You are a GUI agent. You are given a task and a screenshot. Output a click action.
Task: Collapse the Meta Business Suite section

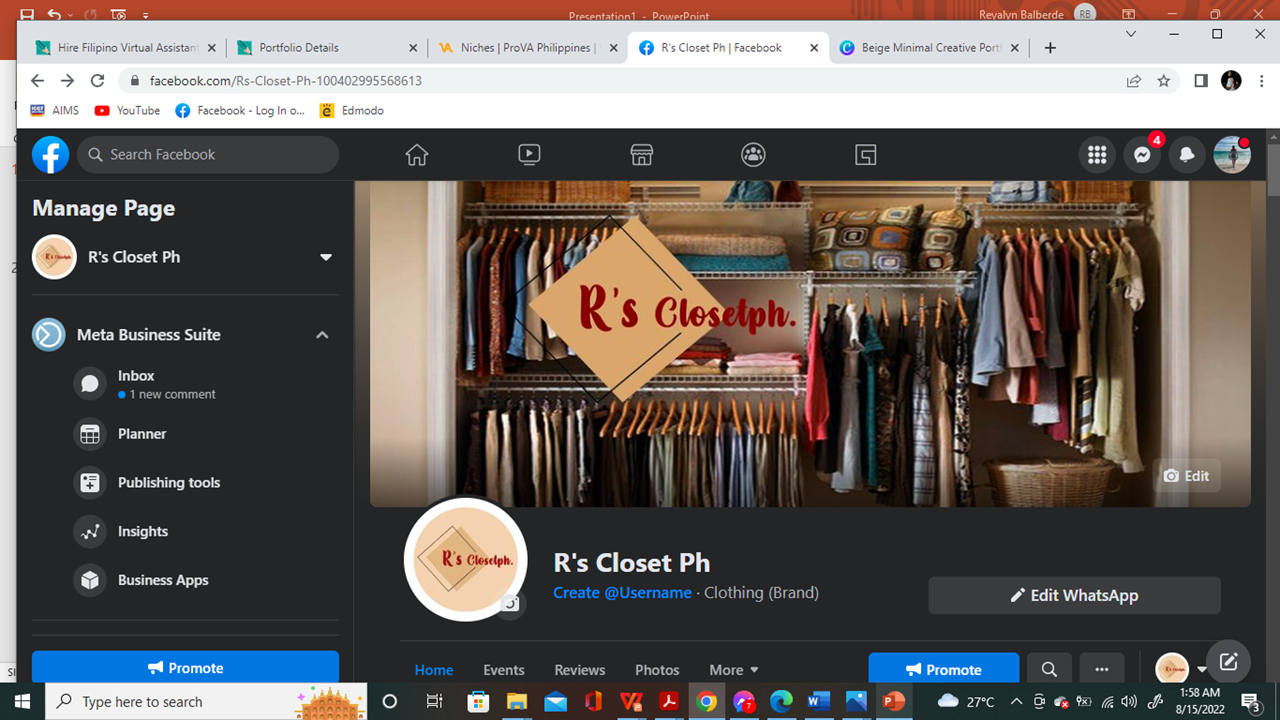(322, 335)
